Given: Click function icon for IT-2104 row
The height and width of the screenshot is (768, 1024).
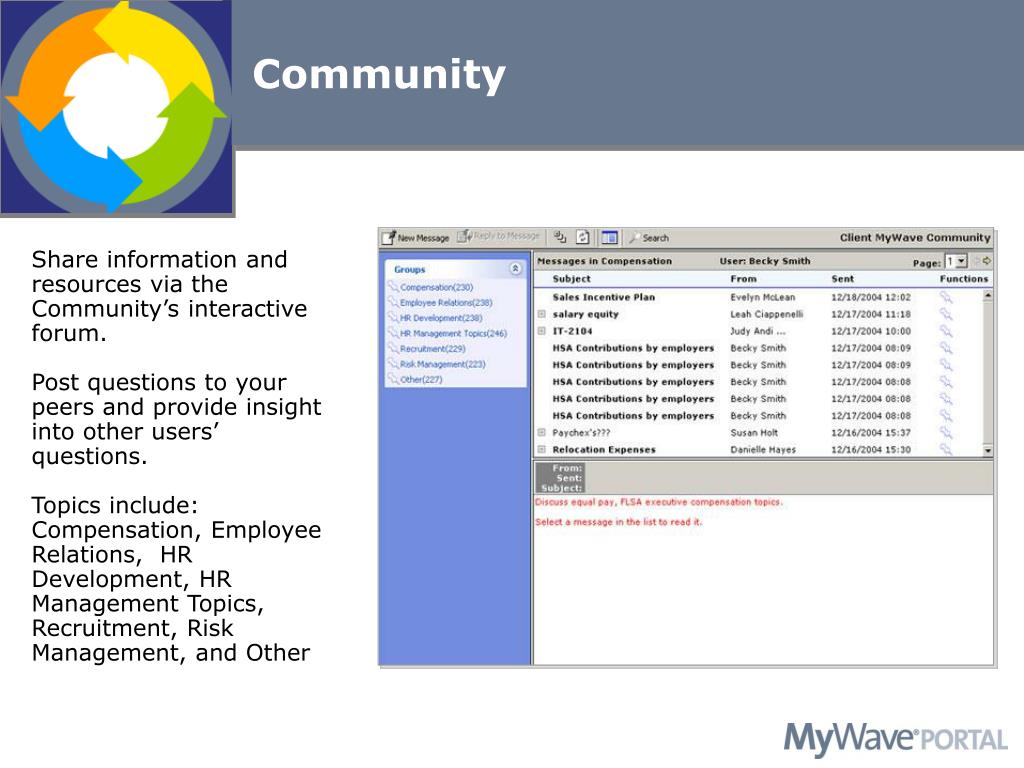Looking at the screenshot, I should point(946,331).
